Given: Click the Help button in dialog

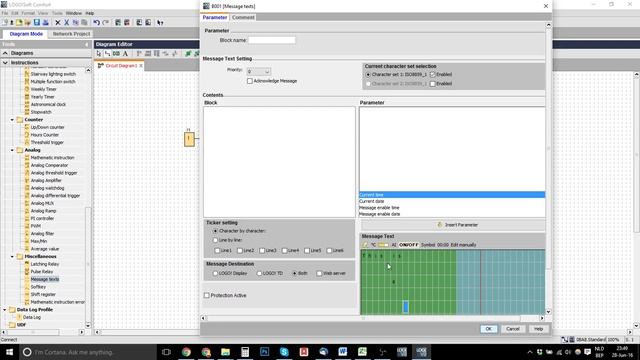Looking at the screenshot, I should tap(538, 329).
